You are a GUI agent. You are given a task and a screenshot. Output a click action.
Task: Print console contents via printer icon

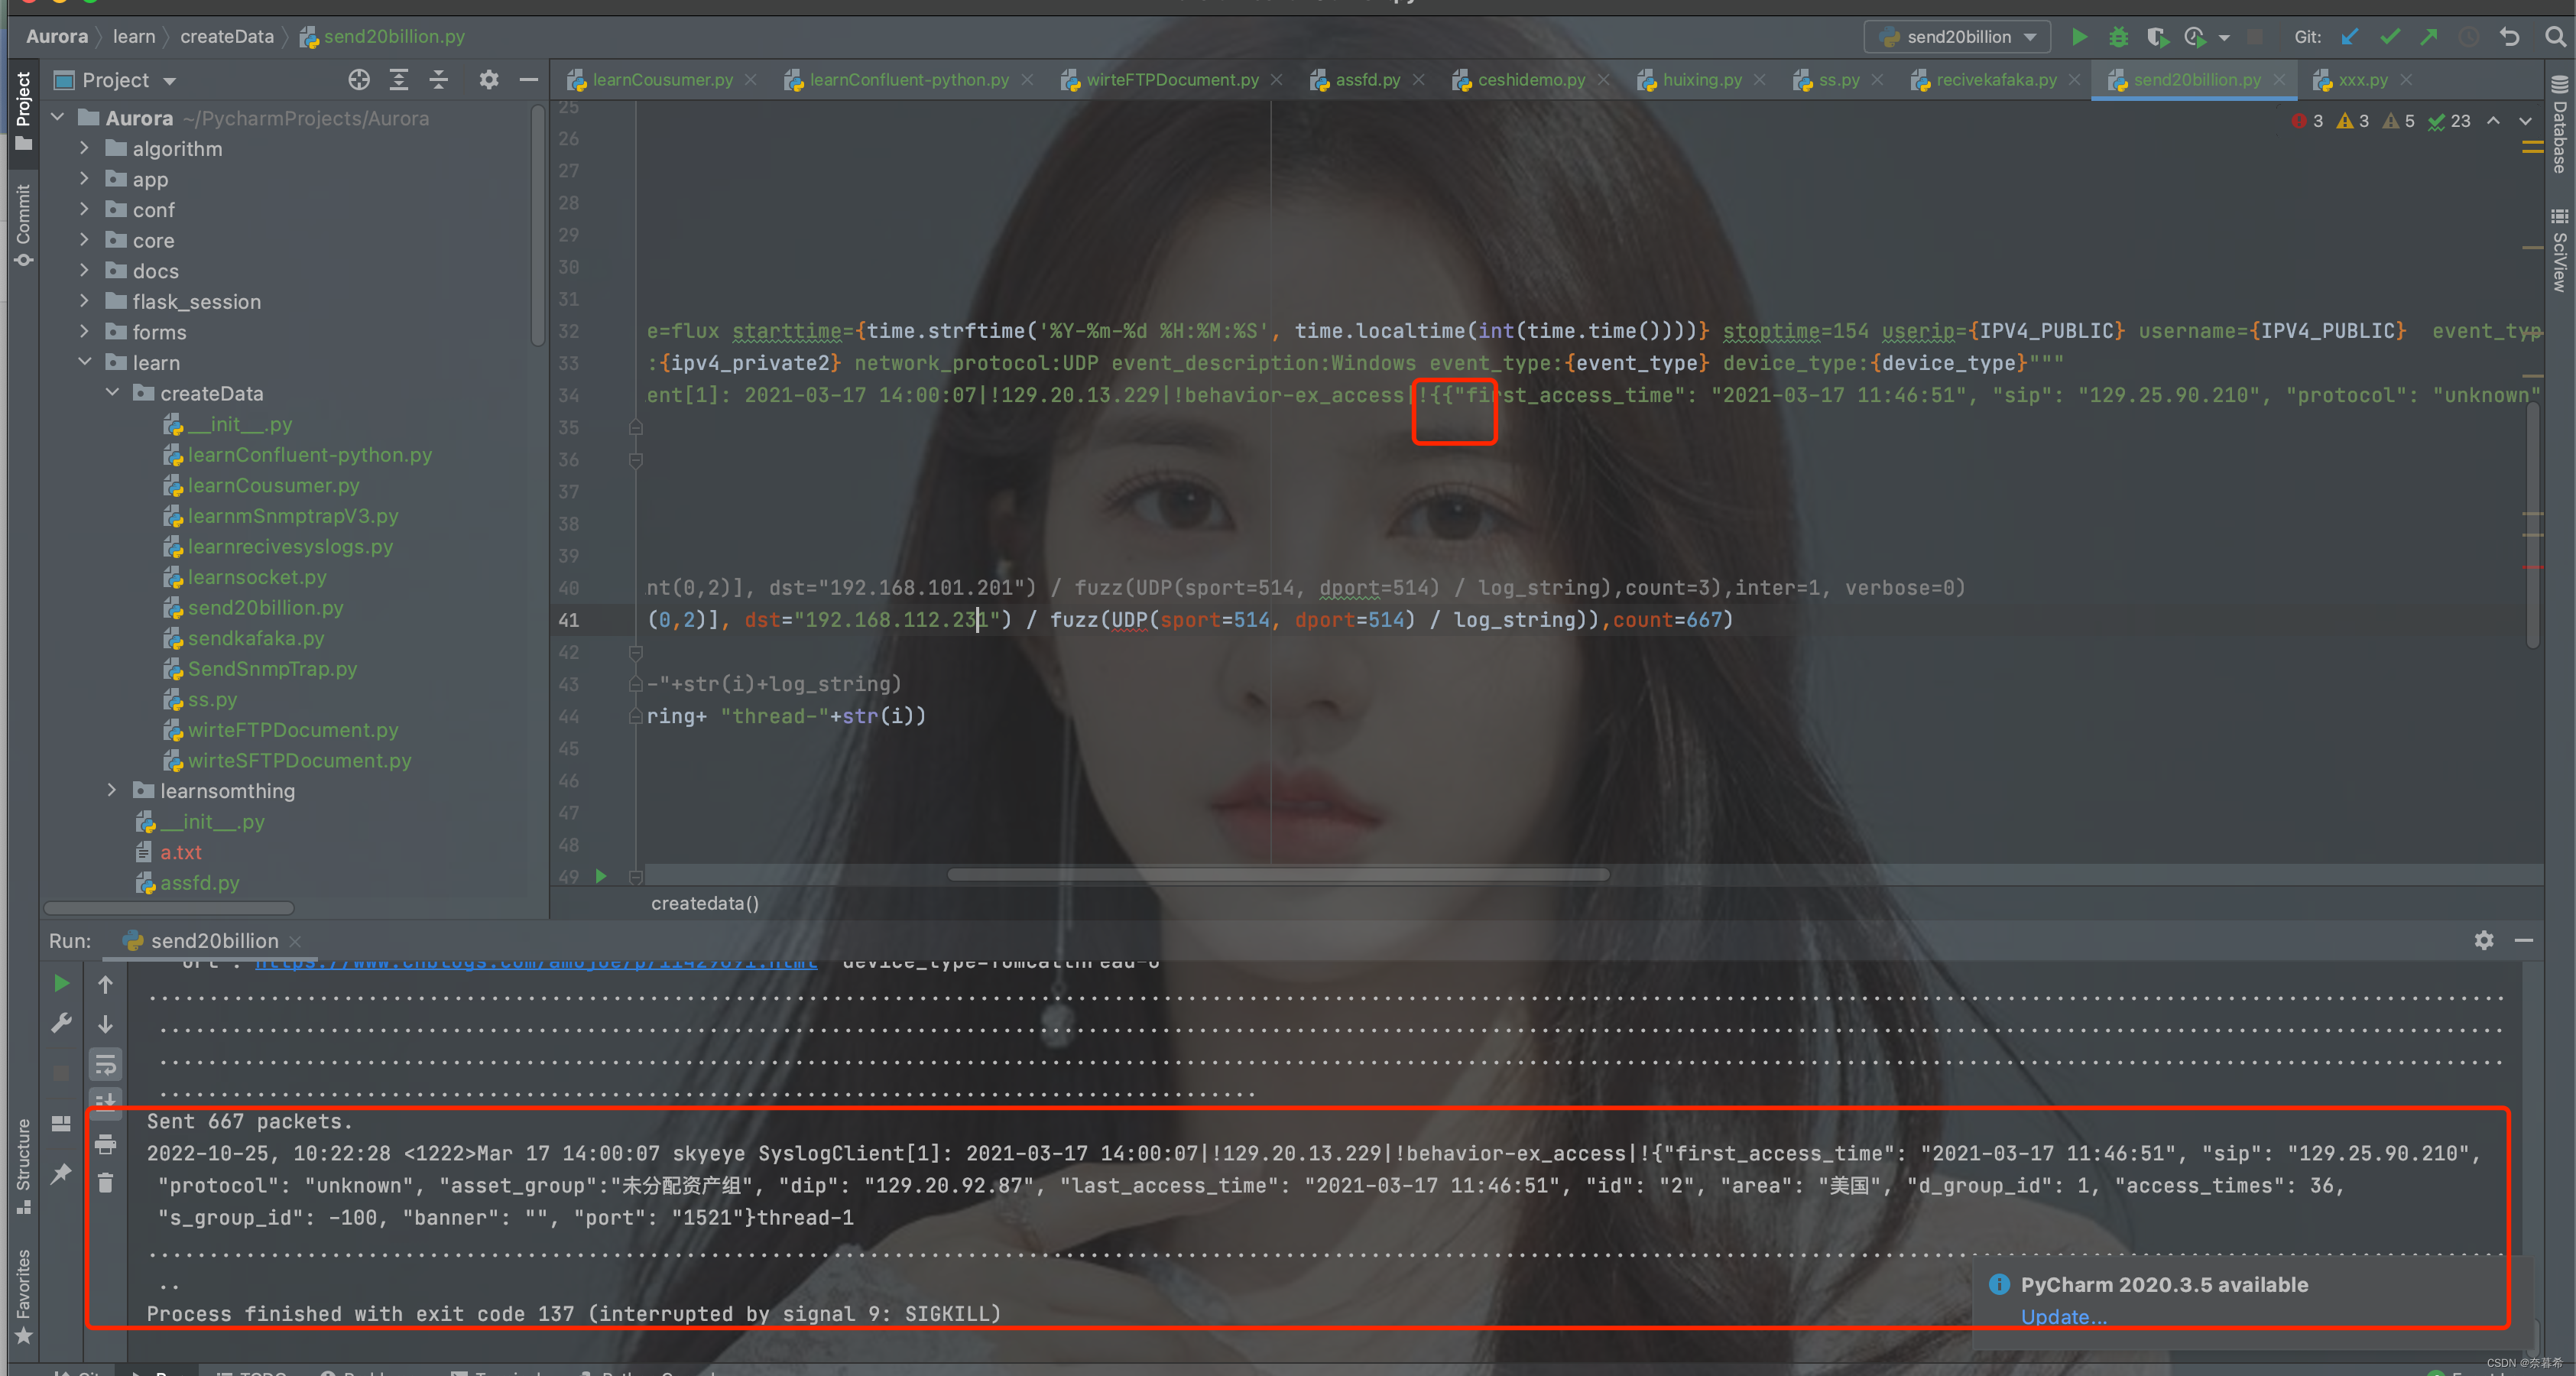(106, 1144)
